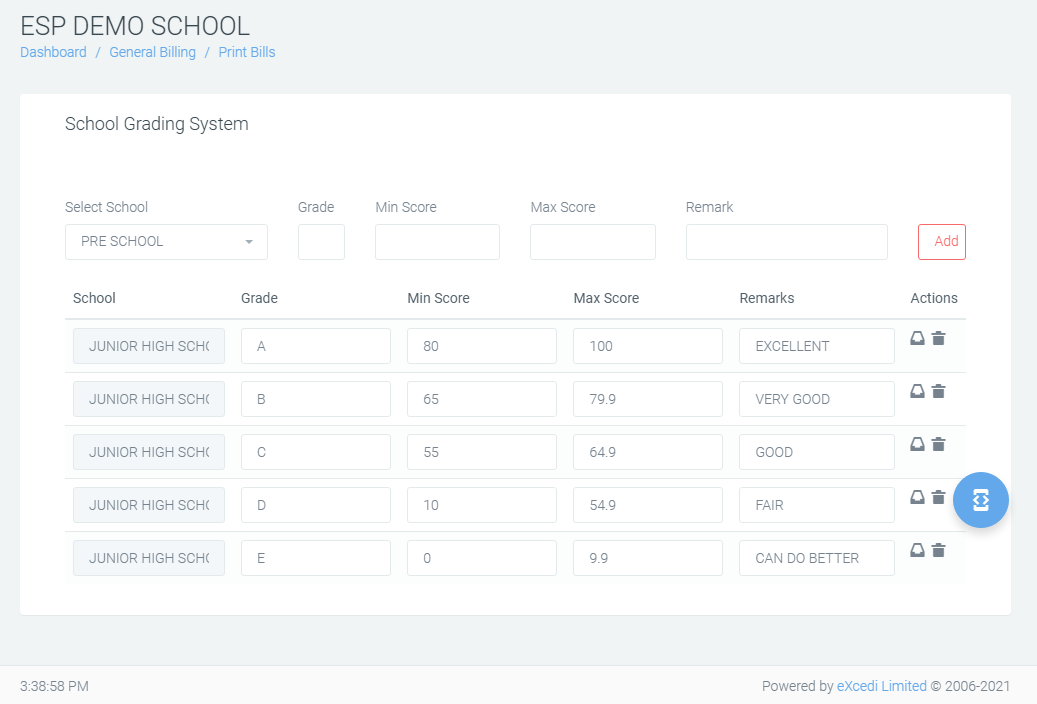
Task: Navigate to General Billing via breadcrumb
Action: [152, 51]
